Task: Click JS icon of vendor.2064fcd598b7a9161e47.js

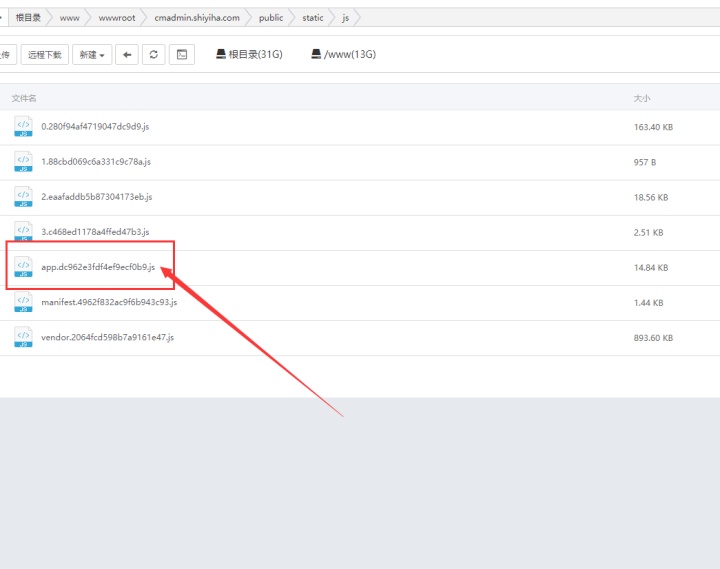Action: pyautogui.click(x=23, y=338)
